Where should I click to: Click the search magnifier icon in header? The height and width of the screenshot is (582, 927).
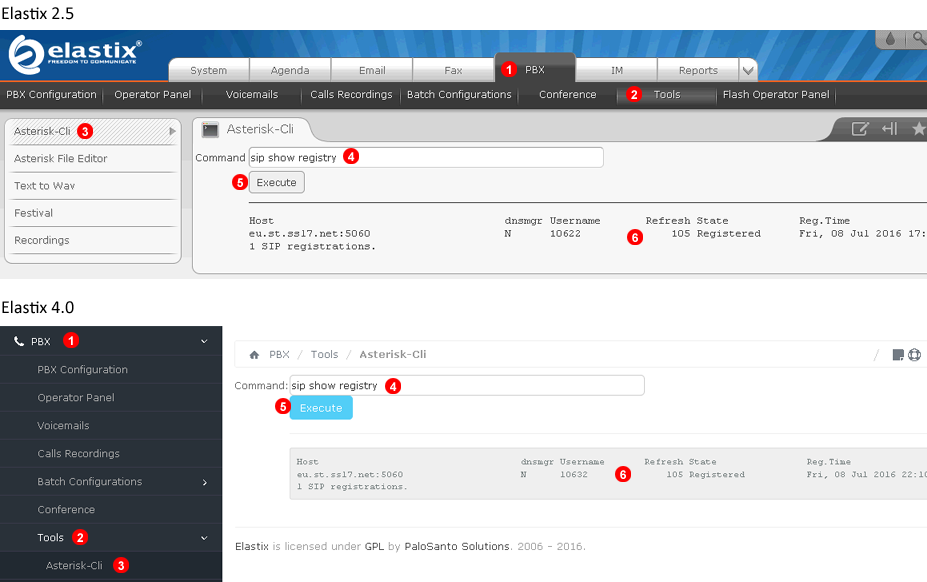point(919,39)
